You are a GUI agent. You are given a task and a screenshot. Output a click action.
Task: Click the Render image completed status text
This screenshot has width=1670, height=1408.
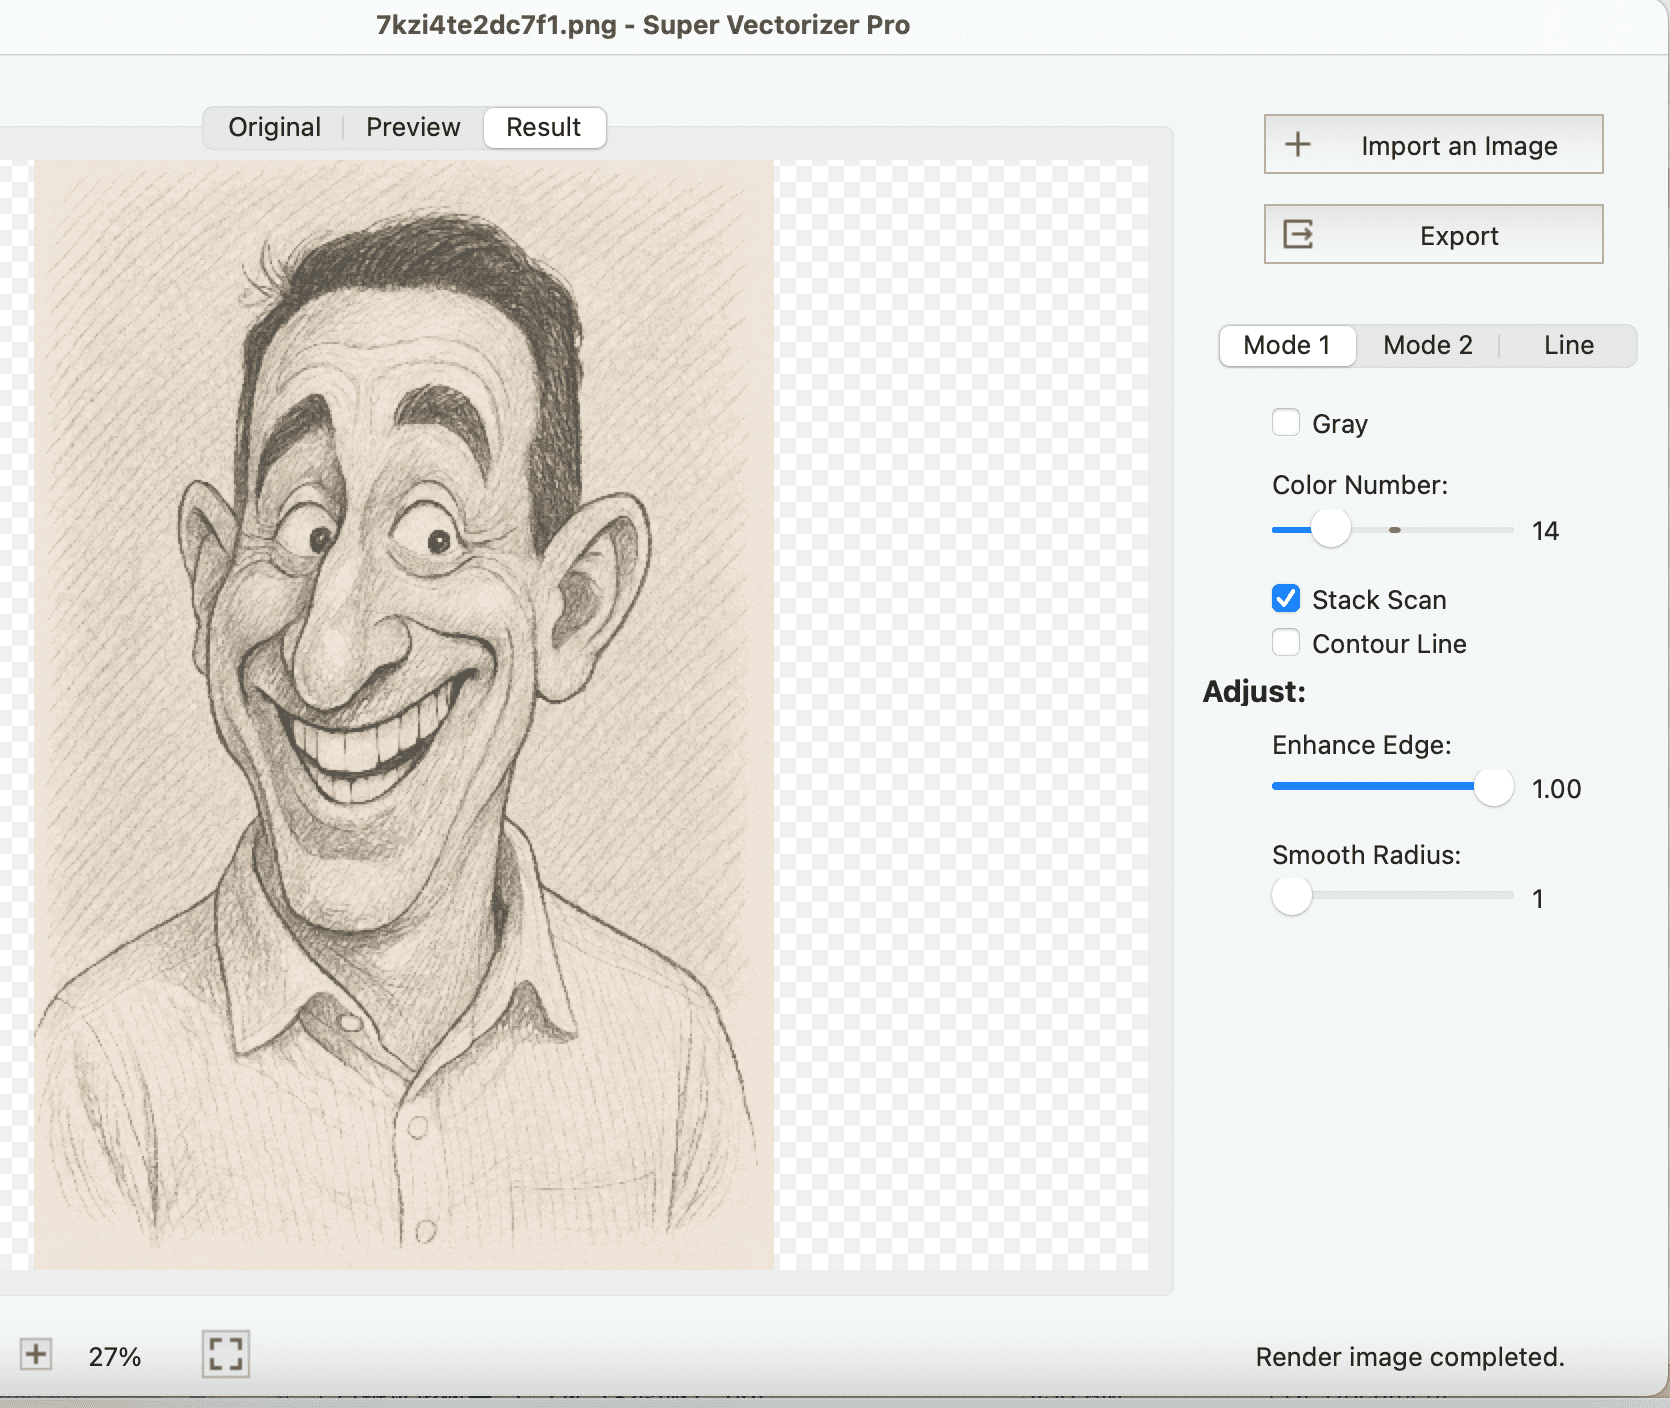tap(1410, 1357)
